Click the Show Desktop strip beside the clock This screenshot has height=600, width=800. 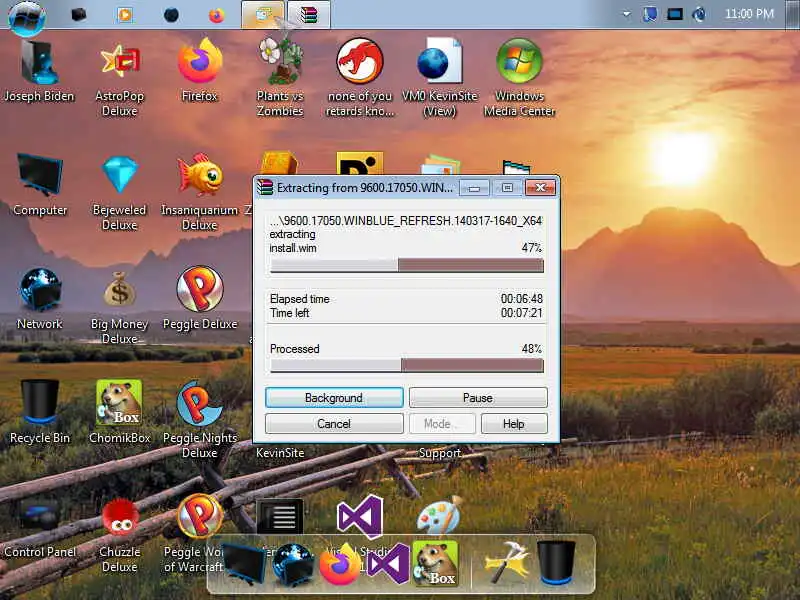[x=793, y=14]
